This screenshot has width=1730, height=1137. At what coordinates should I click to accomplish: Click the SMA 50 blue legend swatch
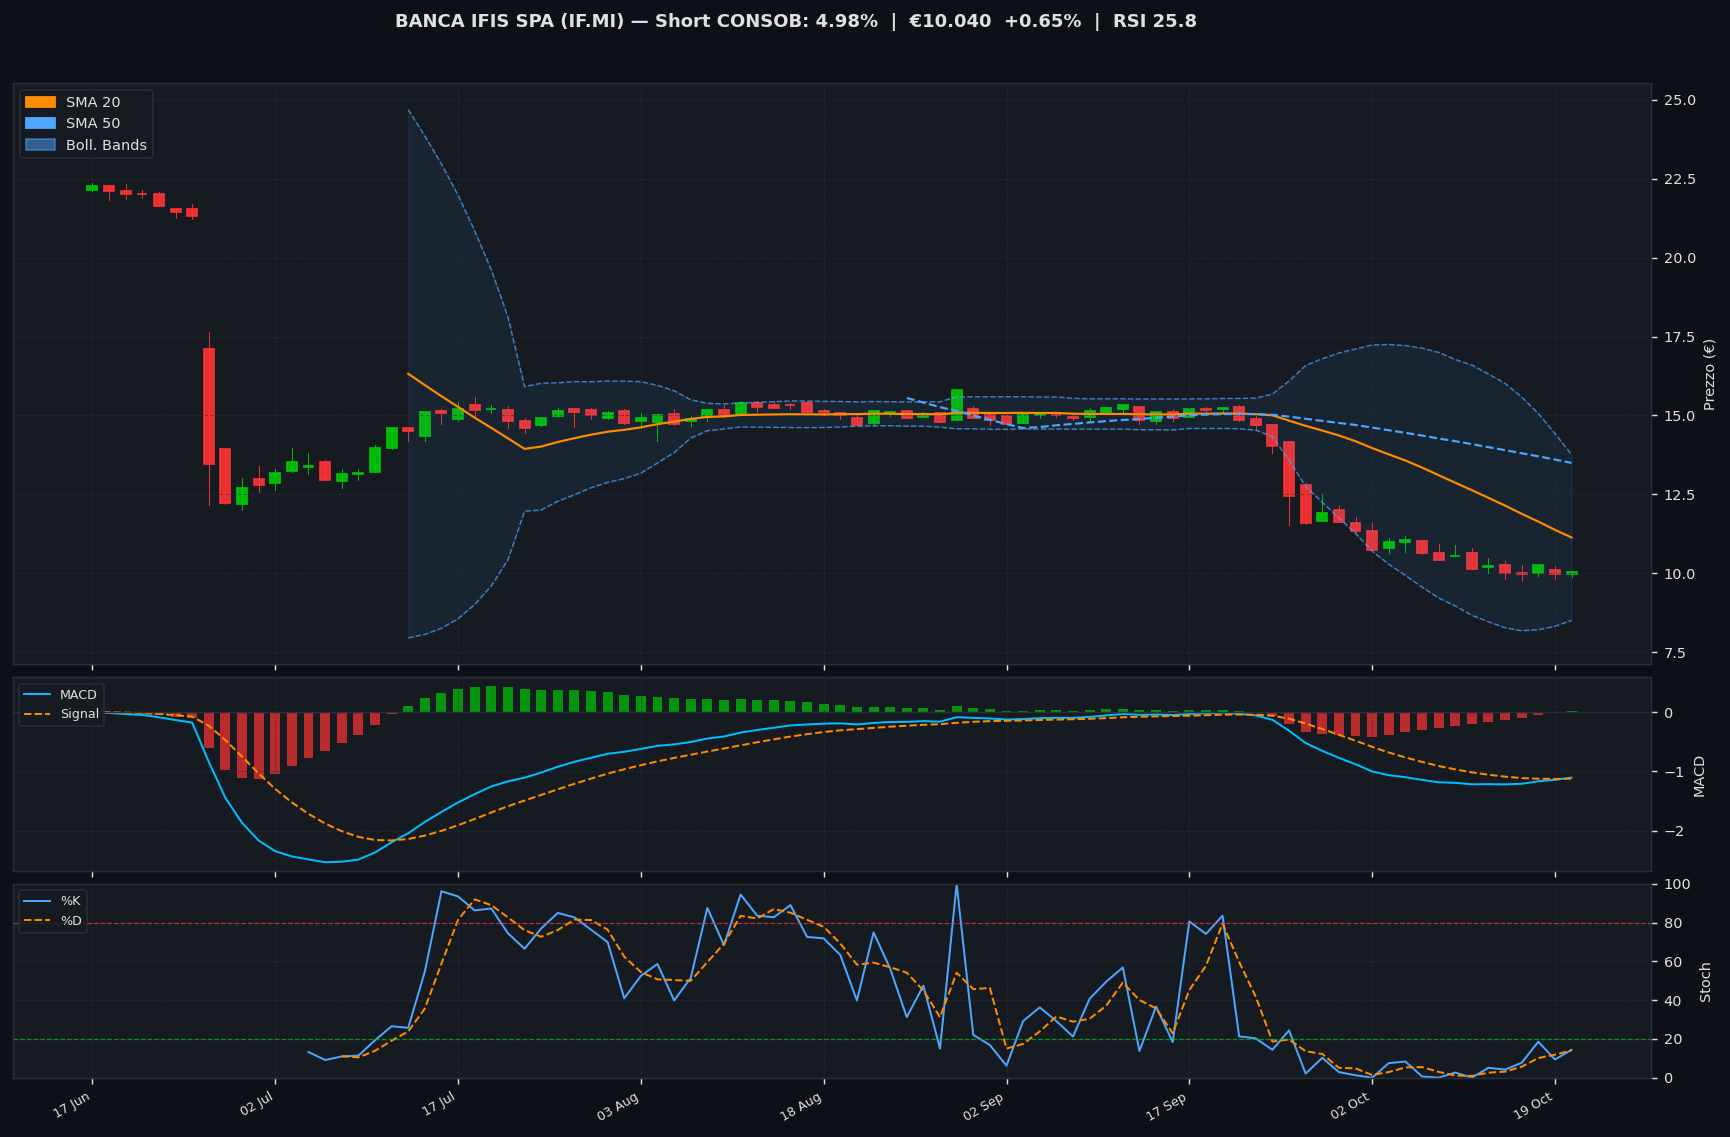click(40, 124)
